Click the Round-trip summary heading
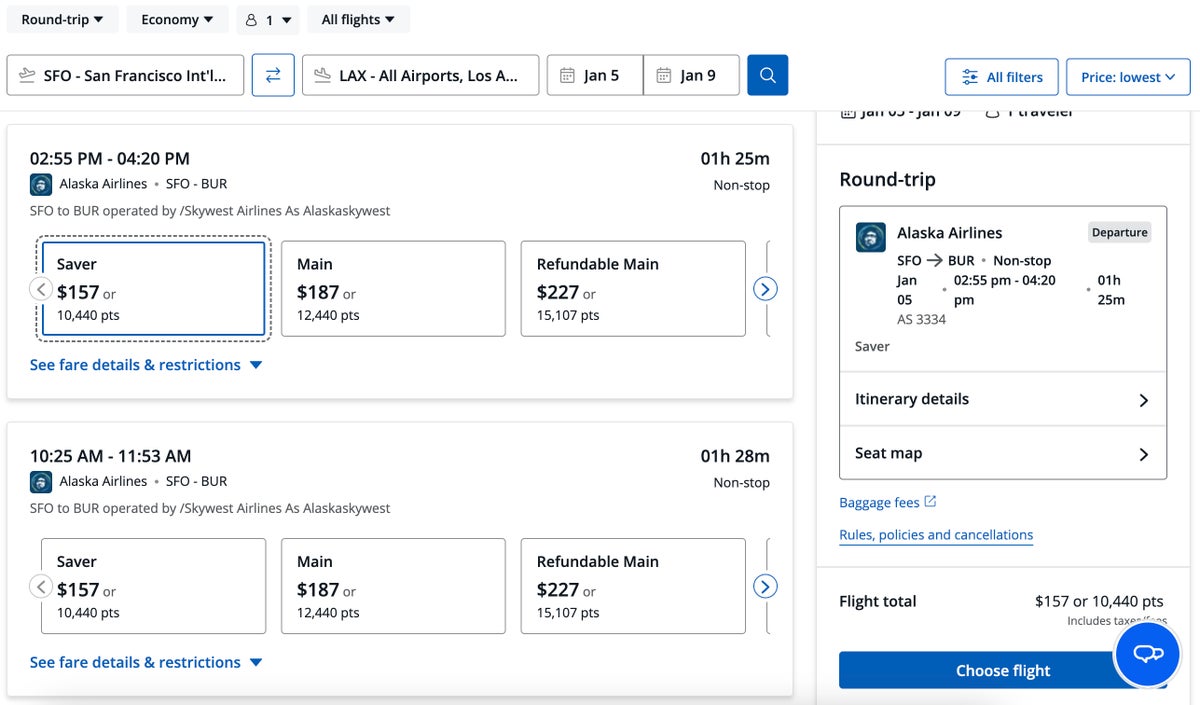 [x=887, y=180]
